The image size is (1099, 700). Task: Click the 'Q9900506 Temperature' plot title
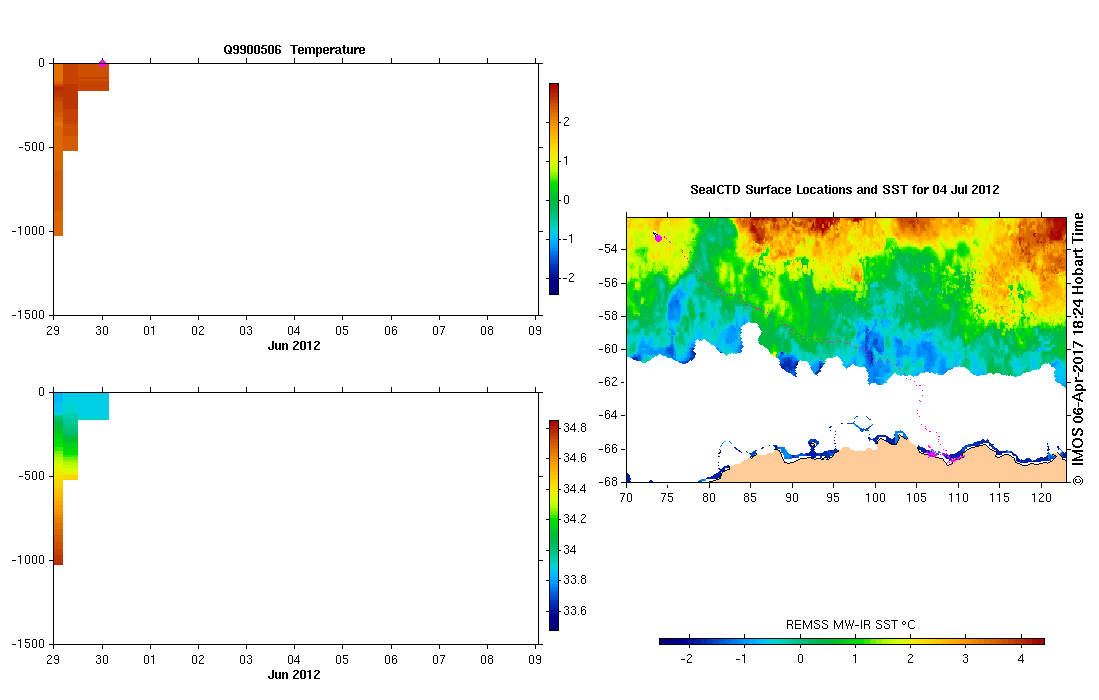pos(294,50)
